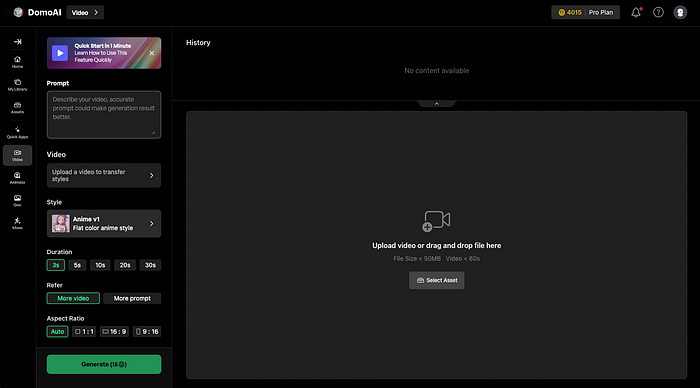Click the No content available text
Image resolution: width=700 pixels, height=388 pixels.
(437, 71)
